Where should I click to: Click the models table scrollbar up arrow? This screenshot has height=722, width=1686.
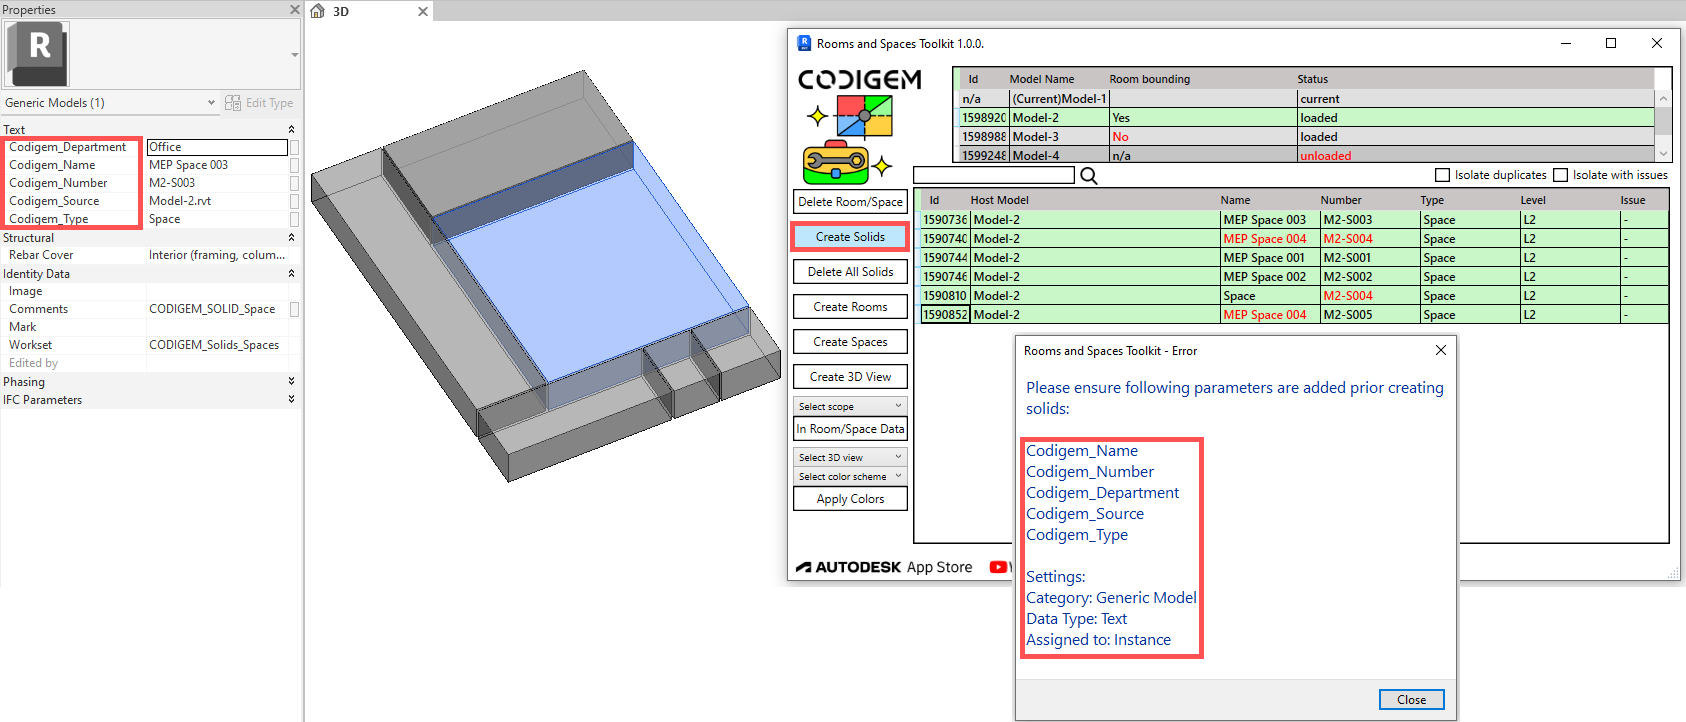coord(1663,98)
